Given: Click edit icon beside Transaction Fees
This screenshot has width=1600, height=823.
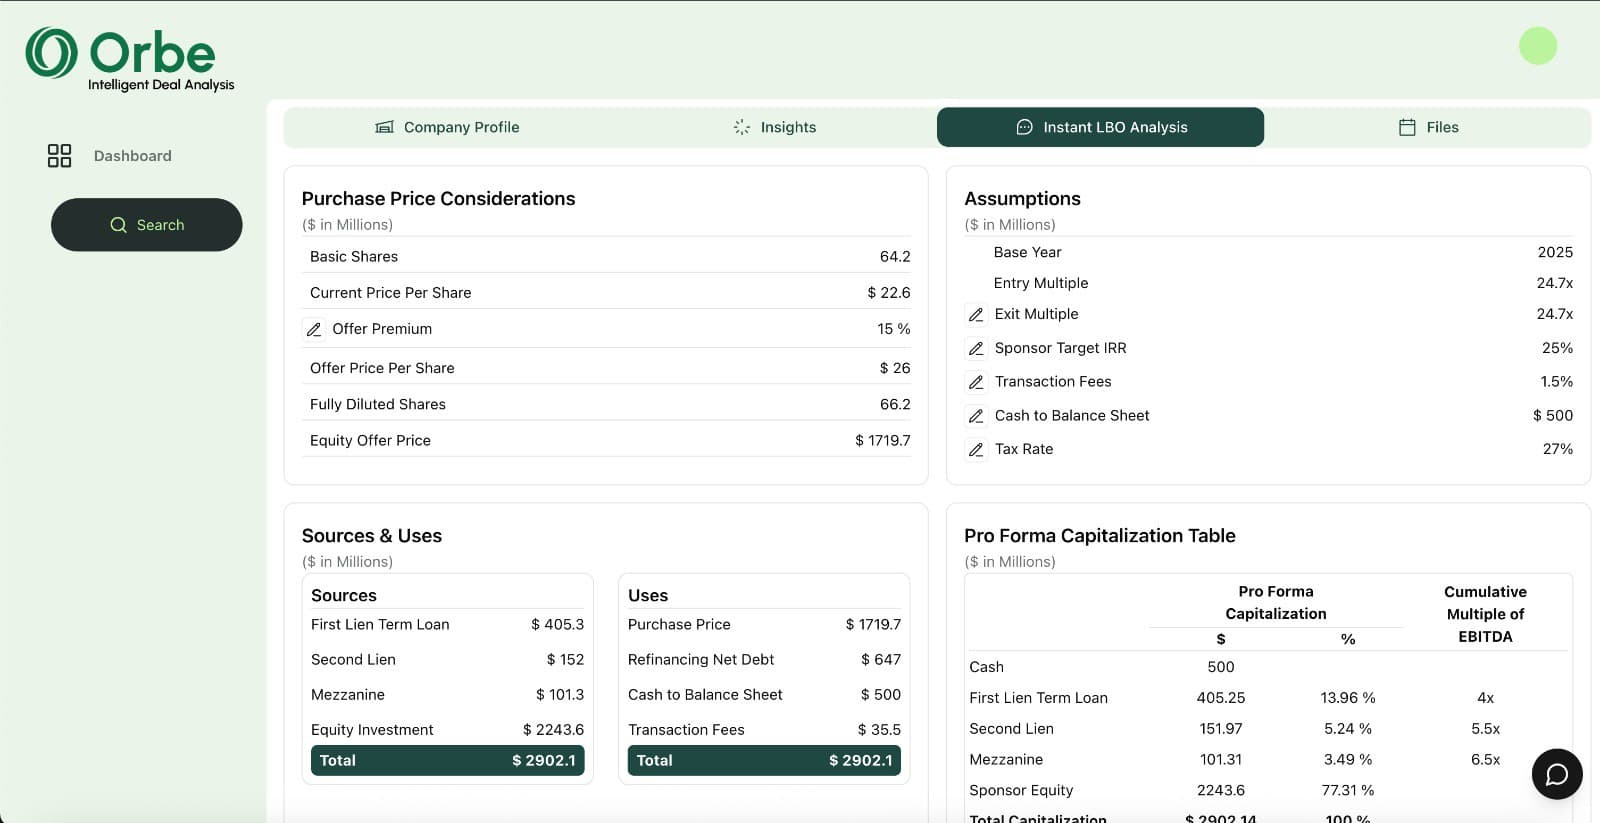Looking at the screenshot, I should [x=976, y=382].
